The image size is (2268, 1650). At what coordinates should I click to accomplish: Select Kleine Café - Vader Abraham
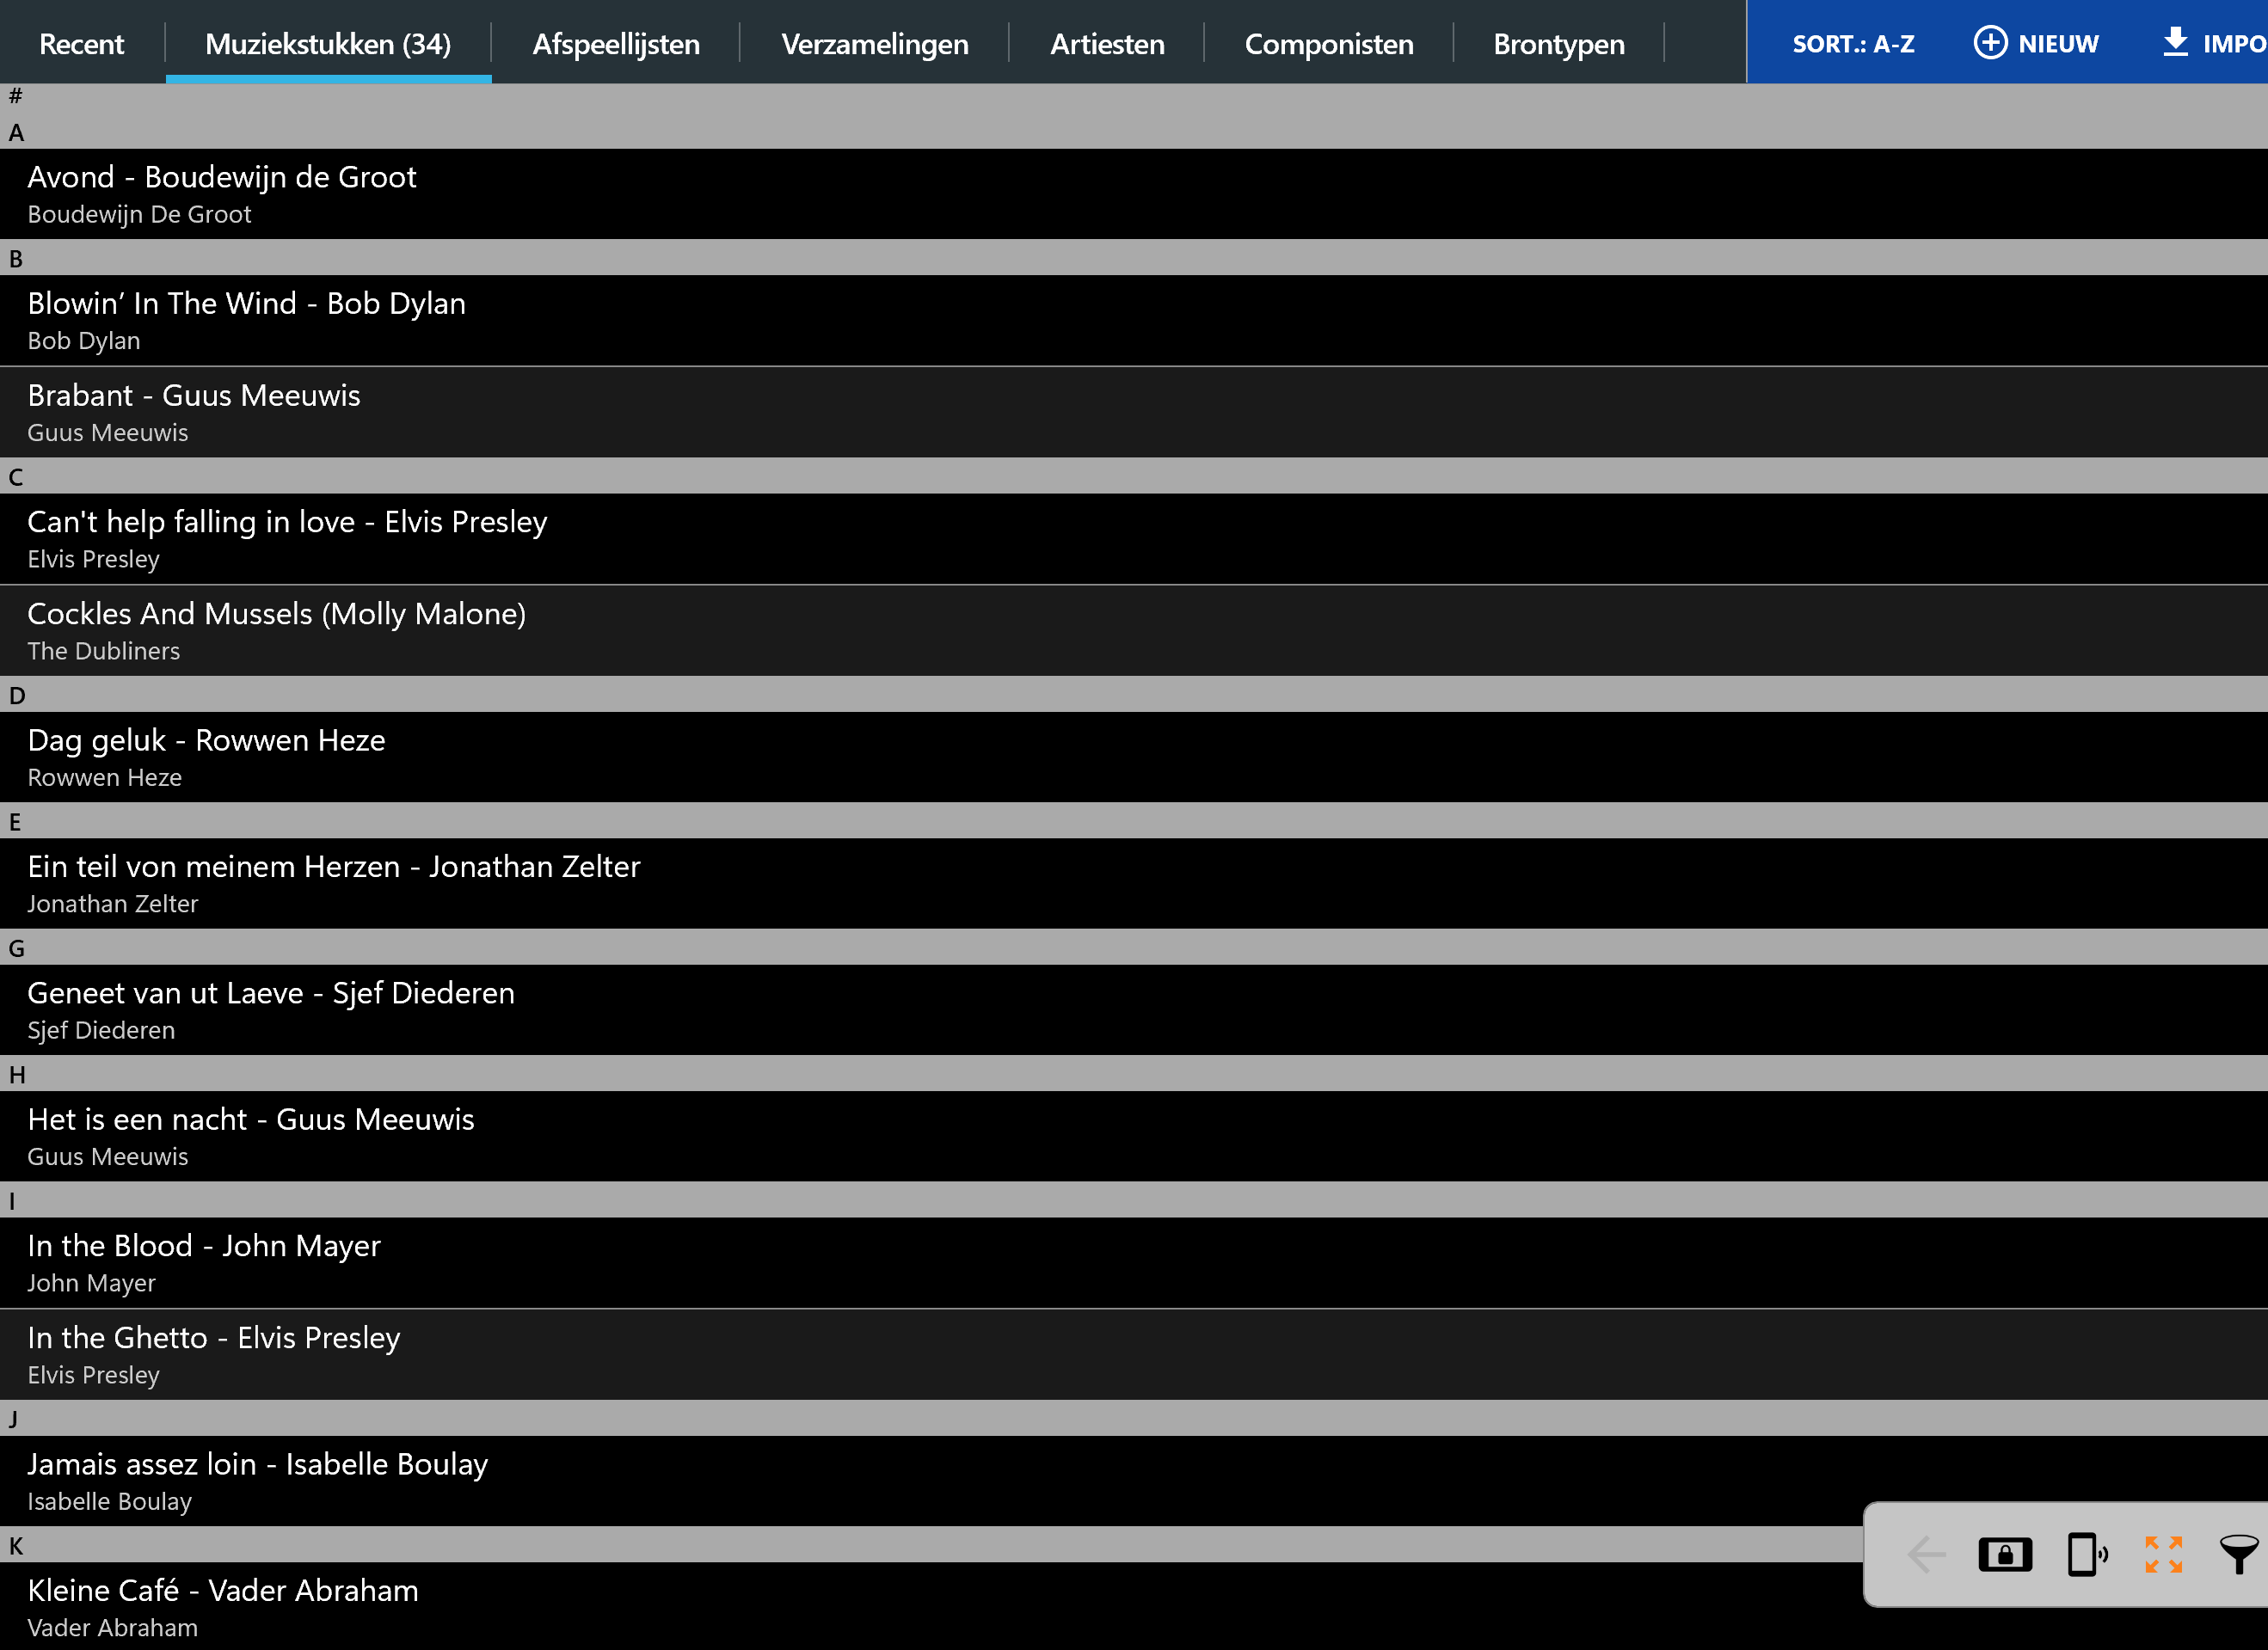pyautogui.click(x=1134, y=1606)
